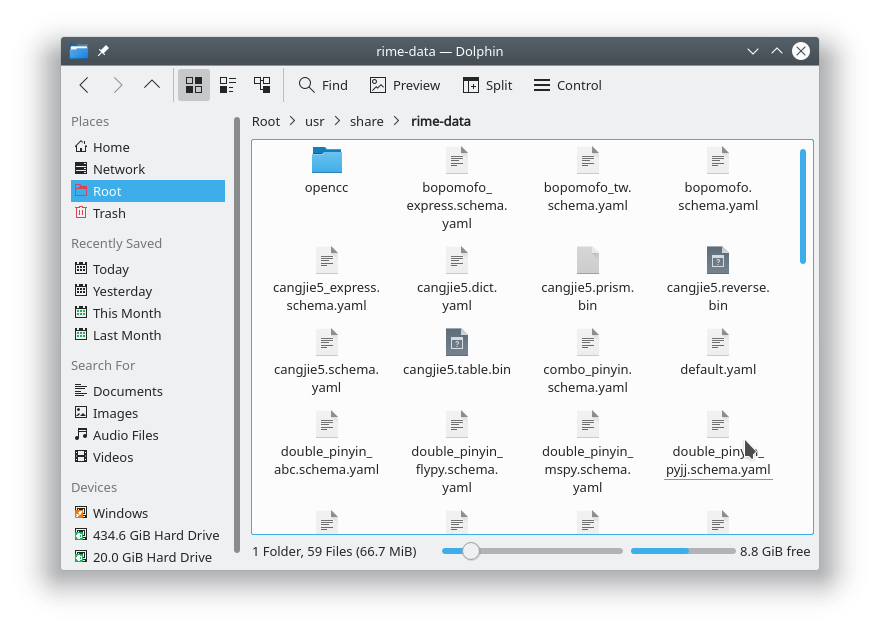Viewport: 880px width, 631px height.
Task: Search for Documents
Action: [x=148, y=391]
